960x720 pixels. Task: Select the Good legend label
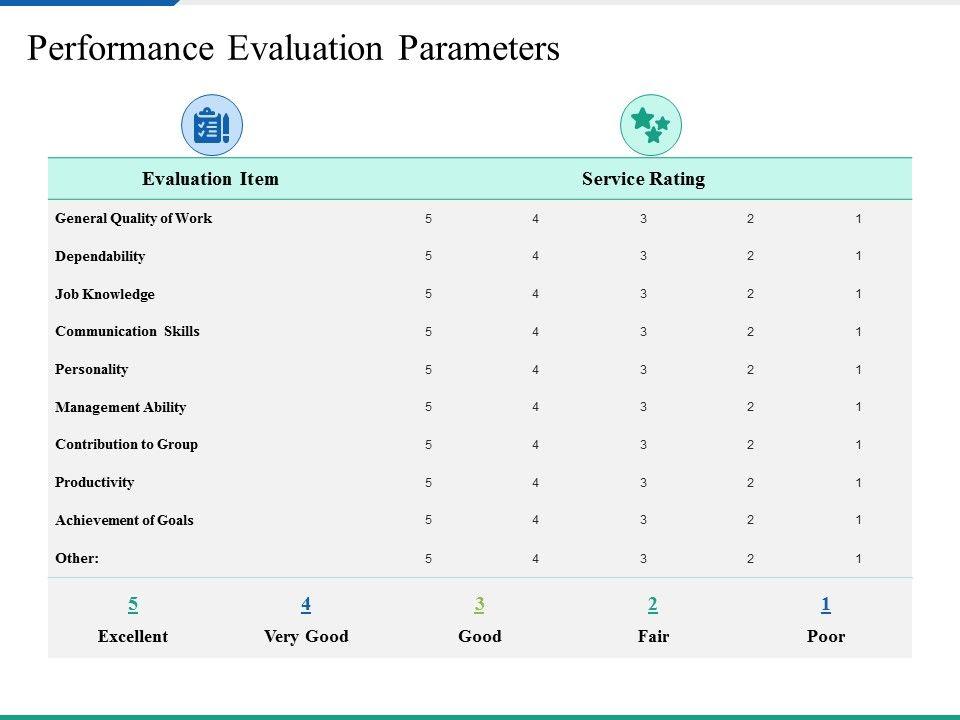click(x=480, y=637)
